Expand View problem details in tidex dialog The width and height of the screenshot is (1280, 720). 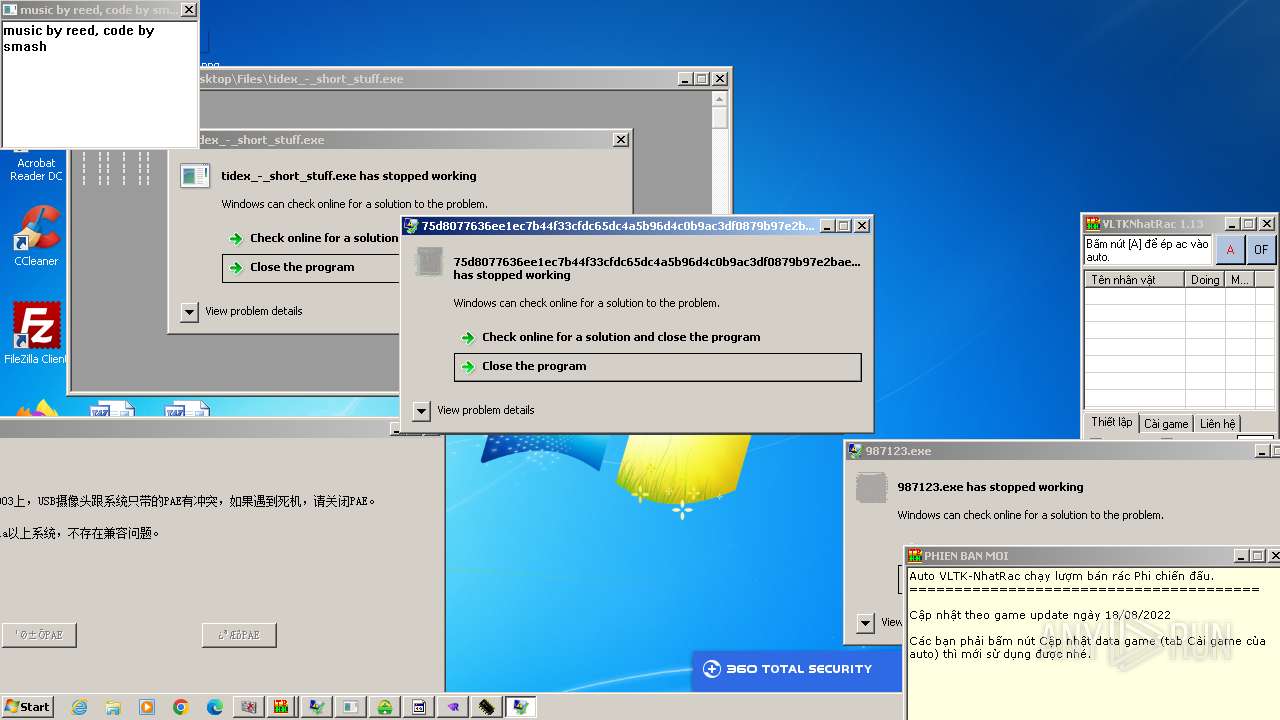190,312
